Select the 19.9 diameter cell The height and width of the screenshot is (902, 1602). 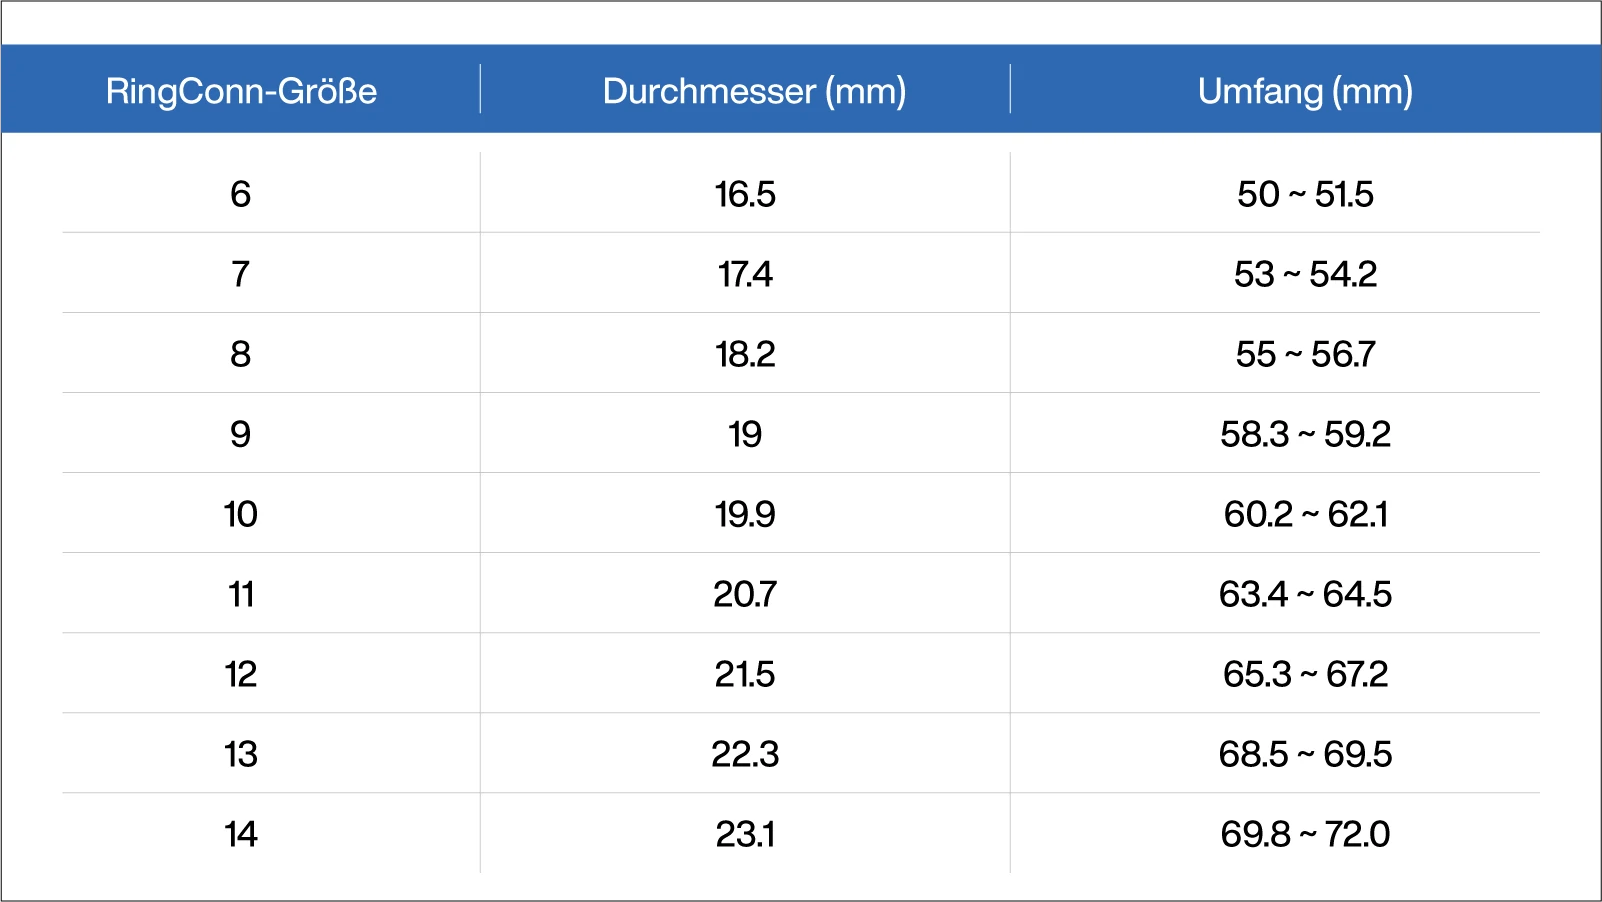click(x=745, y=514)
